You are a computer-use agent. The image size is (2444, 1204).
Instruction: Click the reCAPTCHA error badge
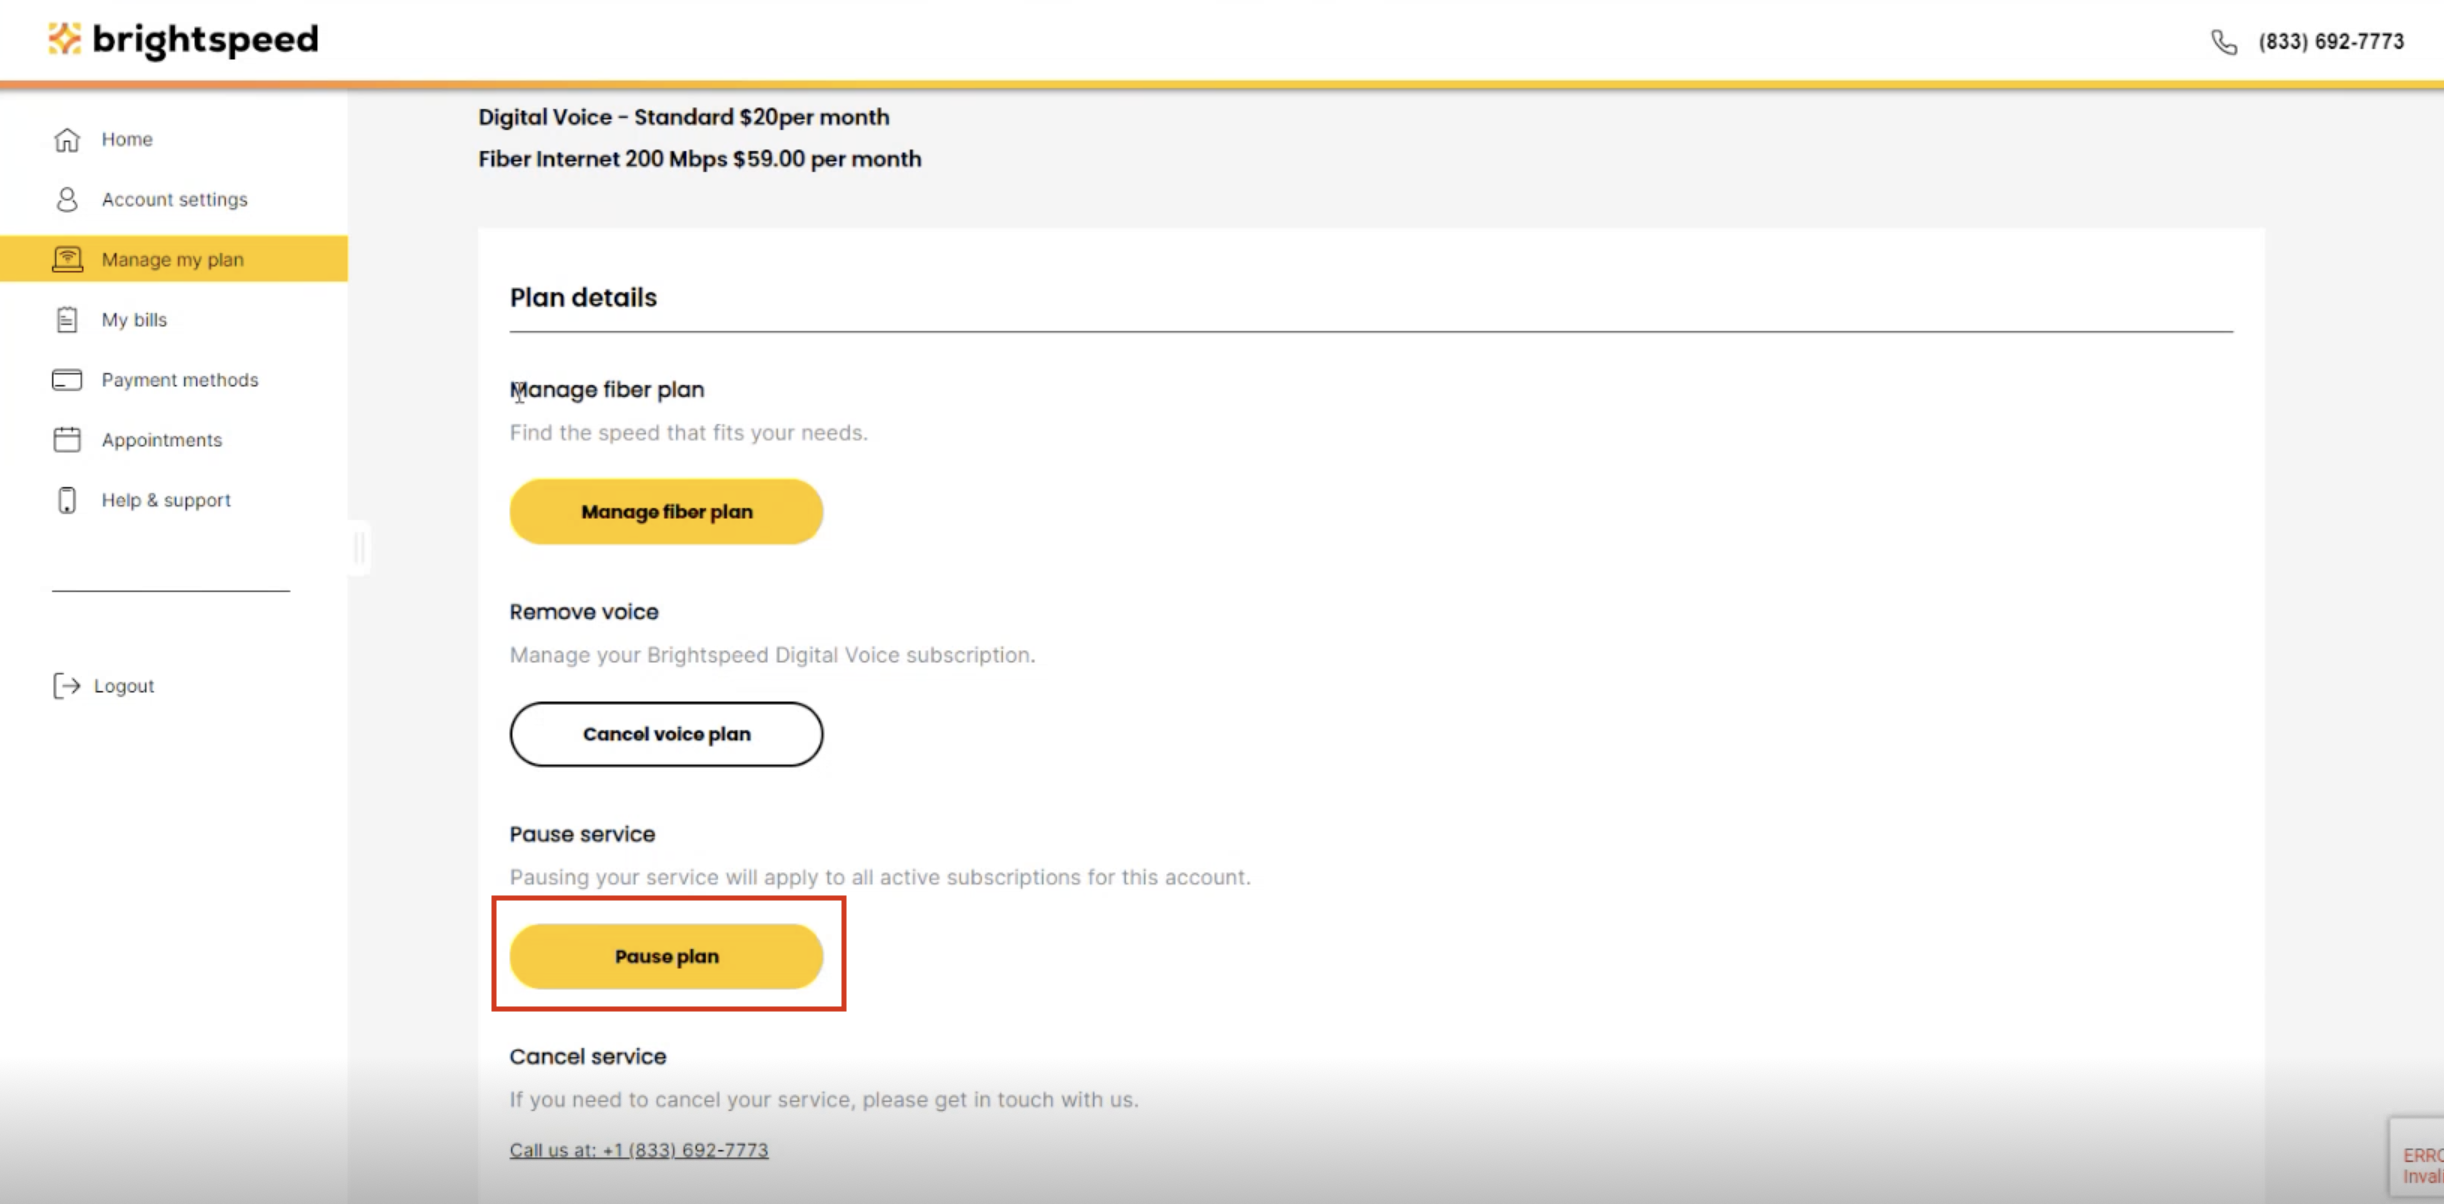pos(2418,1157)
